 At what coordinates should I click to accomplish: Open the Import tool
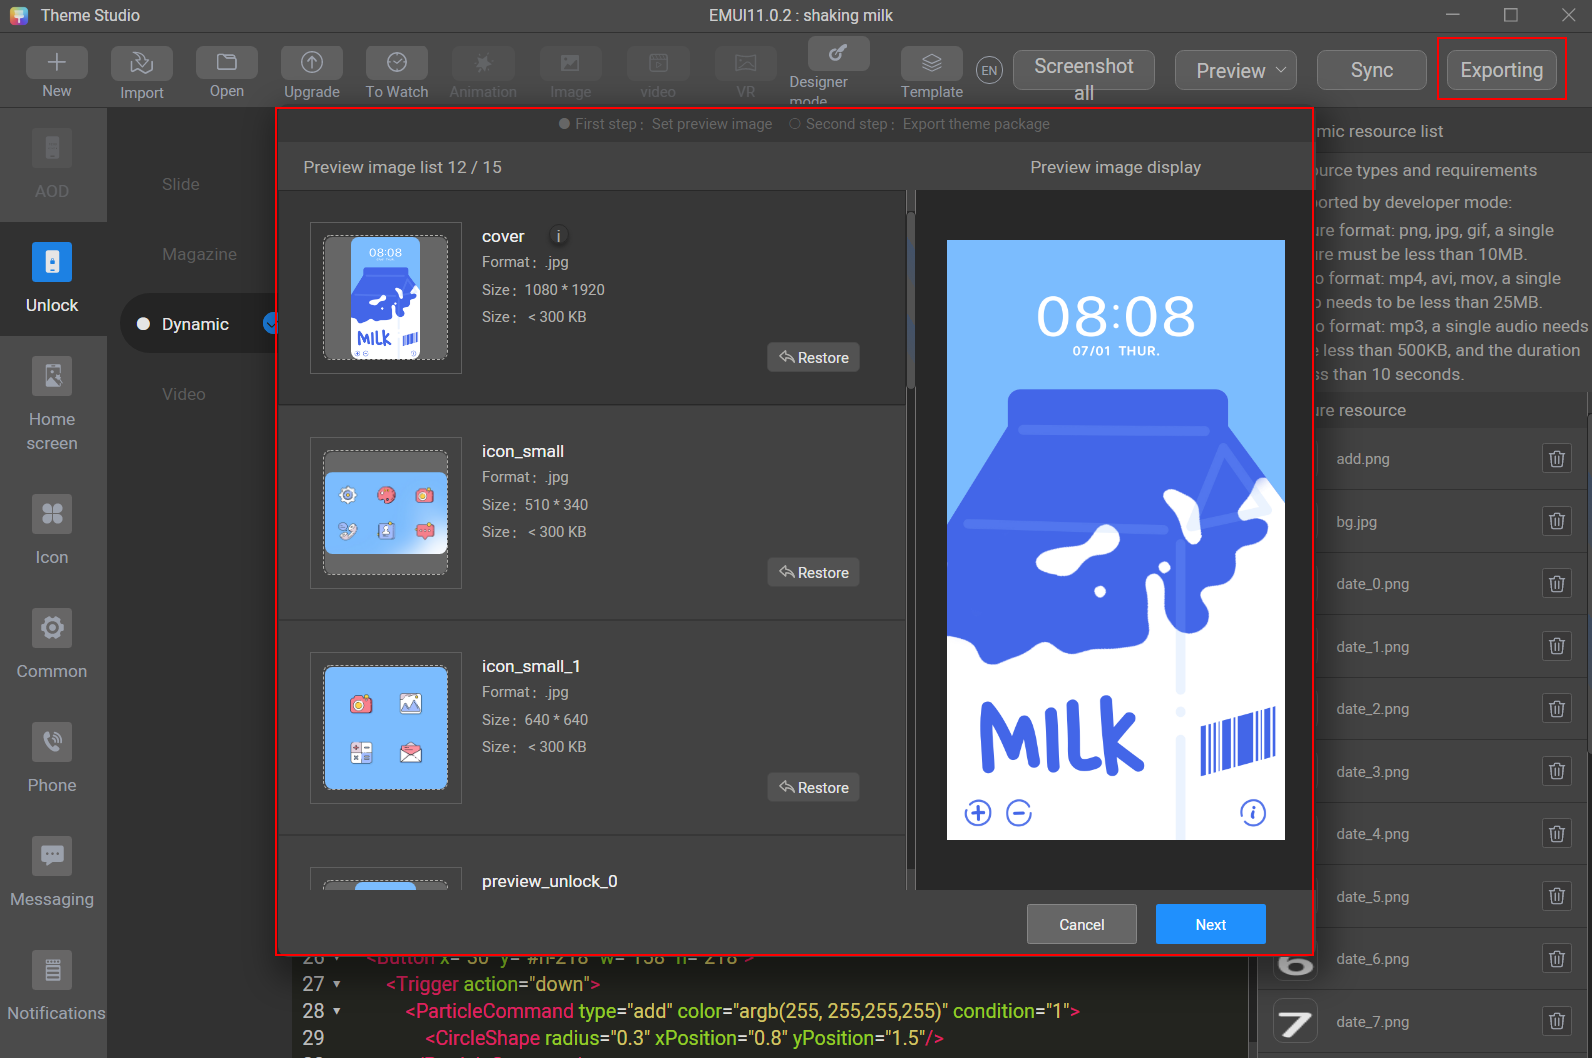pos(141,64)
